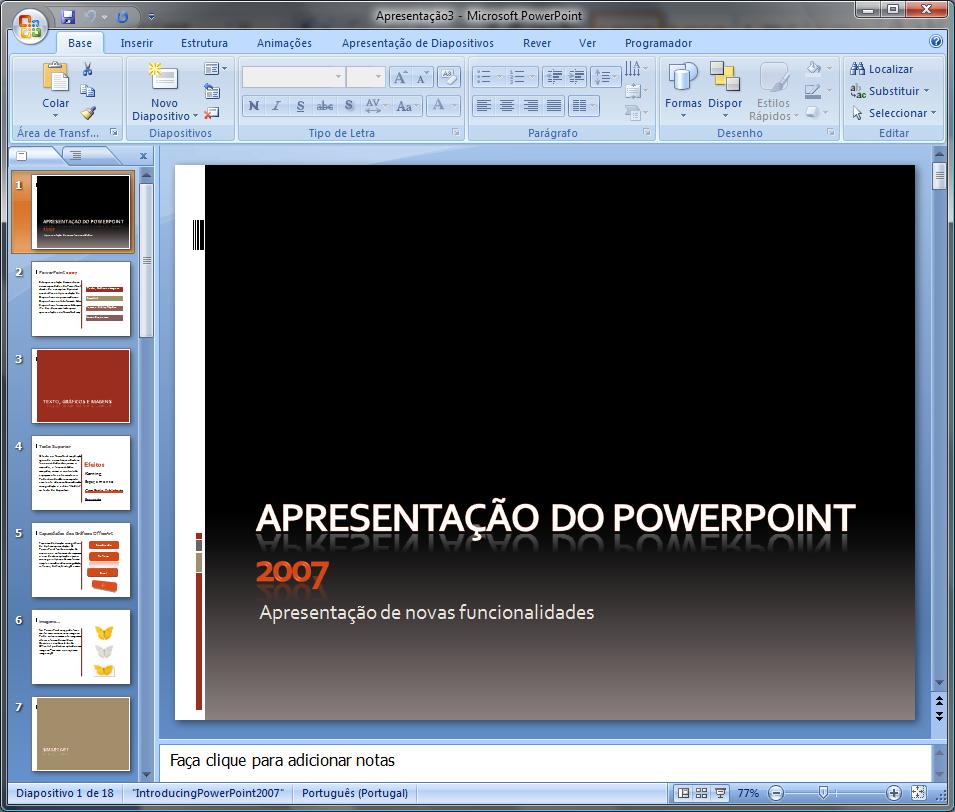Switch to slide sorter view
The width and height of the screenshot is (955, 812).
coord(702,793)
